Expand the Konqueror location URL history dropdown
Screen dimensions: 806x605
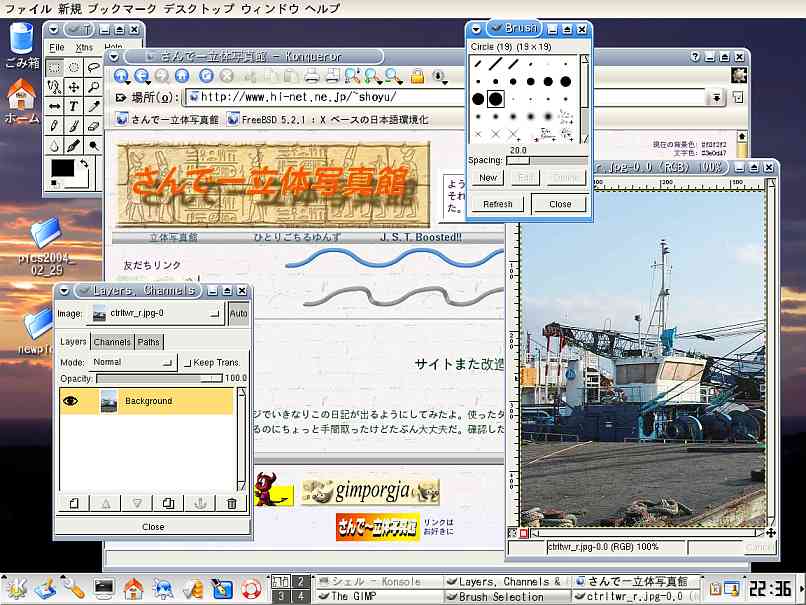[x=716, y=98]
